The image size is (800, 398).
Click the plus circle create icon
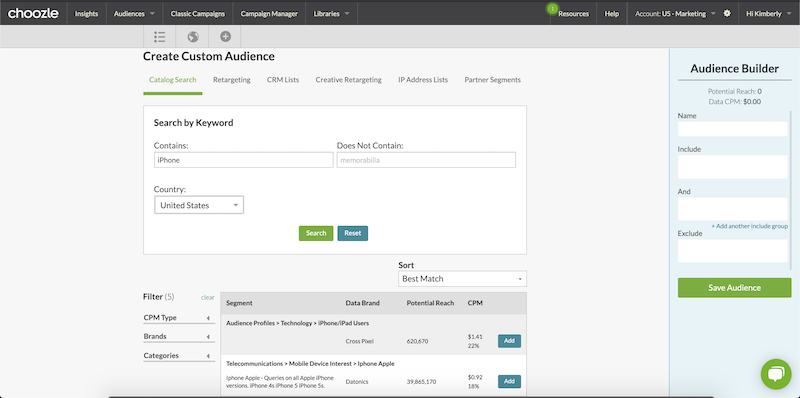coord(225,37)
